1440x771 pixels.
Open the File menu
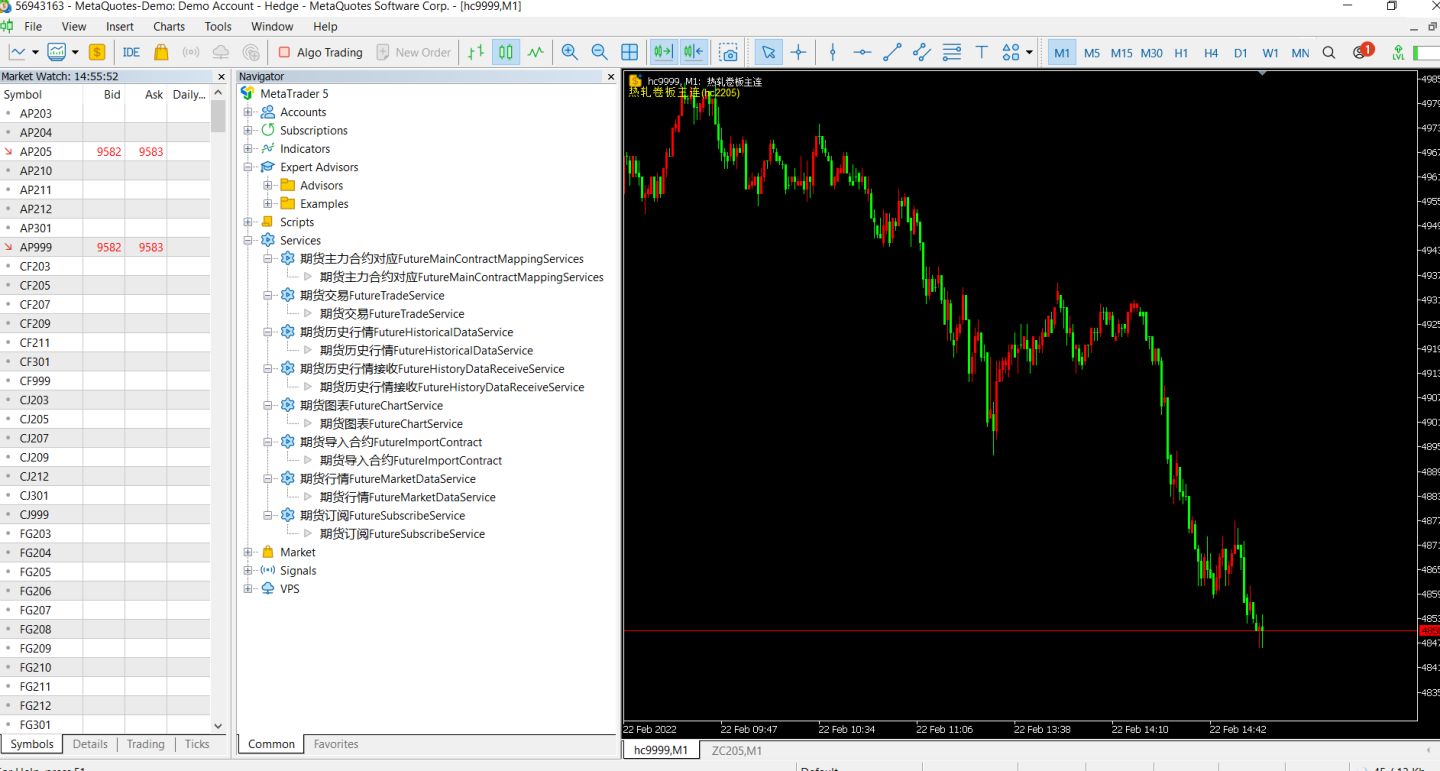pyautogui.click(x=33, y=26)
